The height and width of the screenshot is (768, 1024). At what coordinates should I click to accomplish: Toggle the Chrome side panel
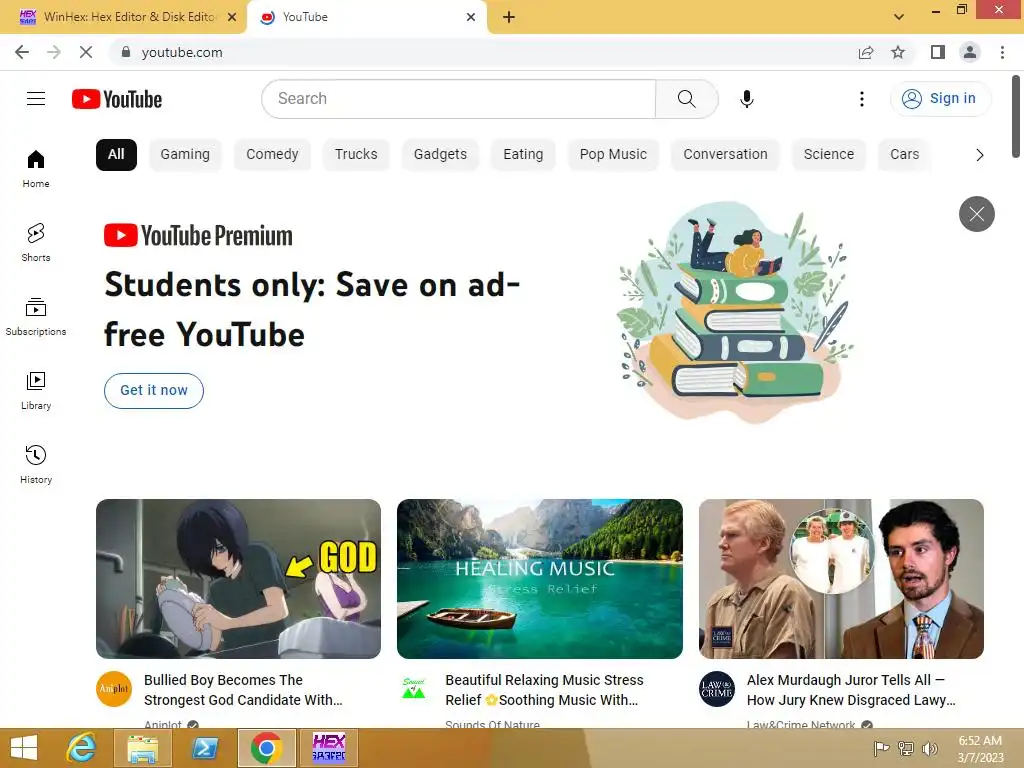tap(938, 52)
